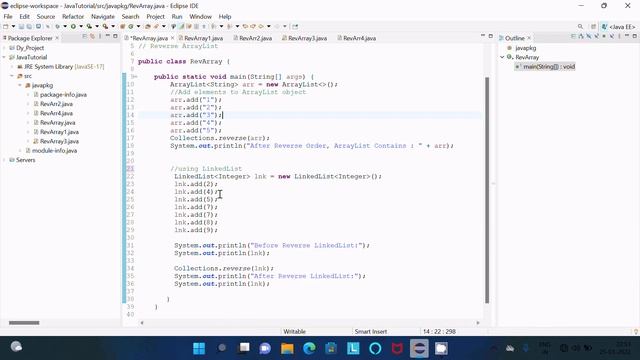Toggle code folding at line 9 main method

click(135, 77)
